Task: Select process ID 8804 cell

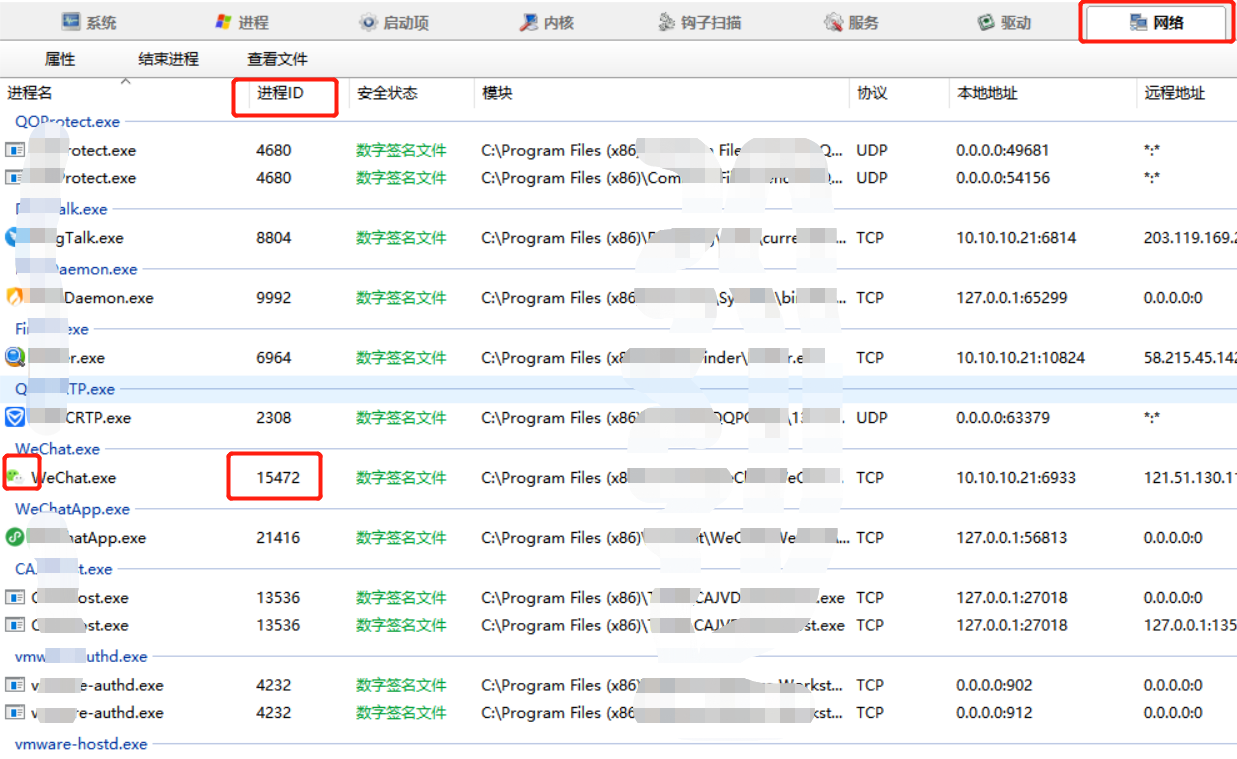Action: click(274, 238)
